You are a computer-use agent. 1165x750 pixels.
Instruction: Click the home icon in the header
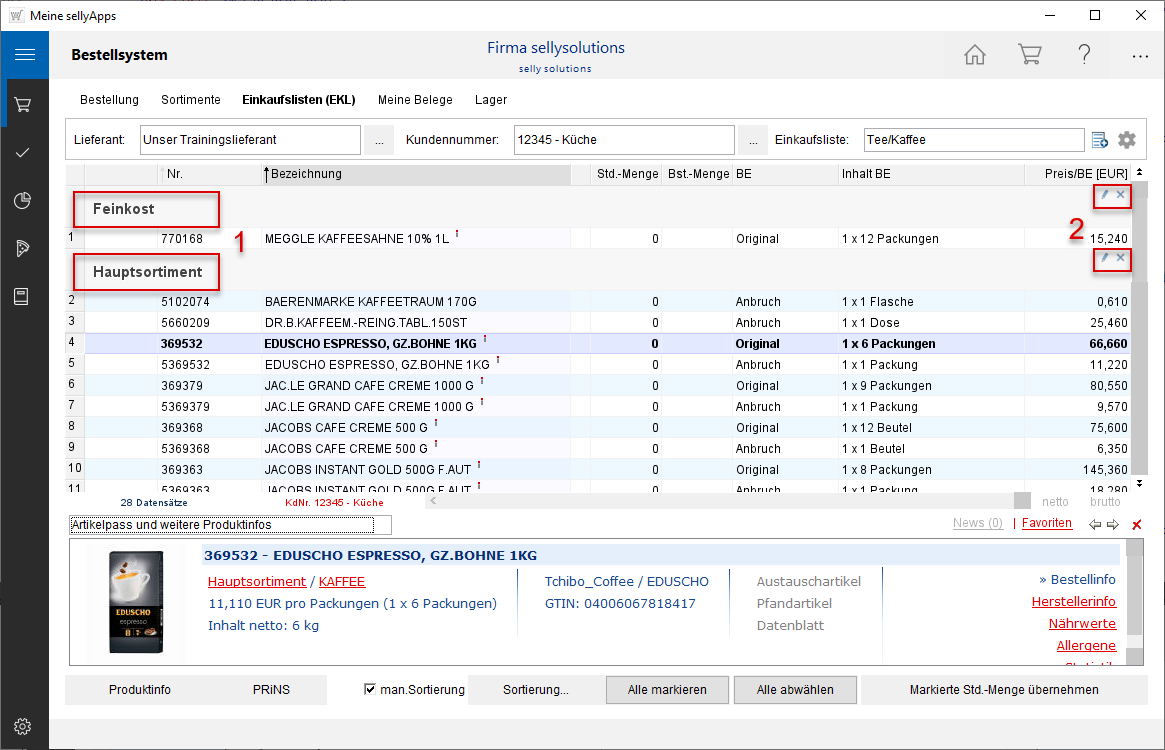point(974,55)
